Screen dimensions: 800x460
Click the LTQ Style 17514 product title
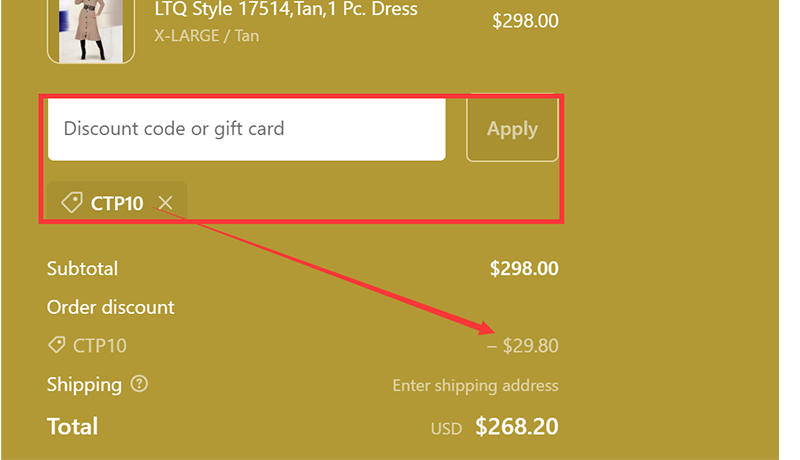[286, 10]
